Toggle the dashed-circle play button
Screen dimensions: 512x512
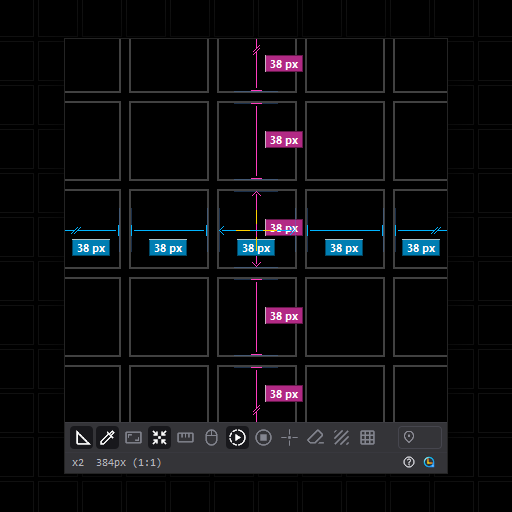[237, 437]
